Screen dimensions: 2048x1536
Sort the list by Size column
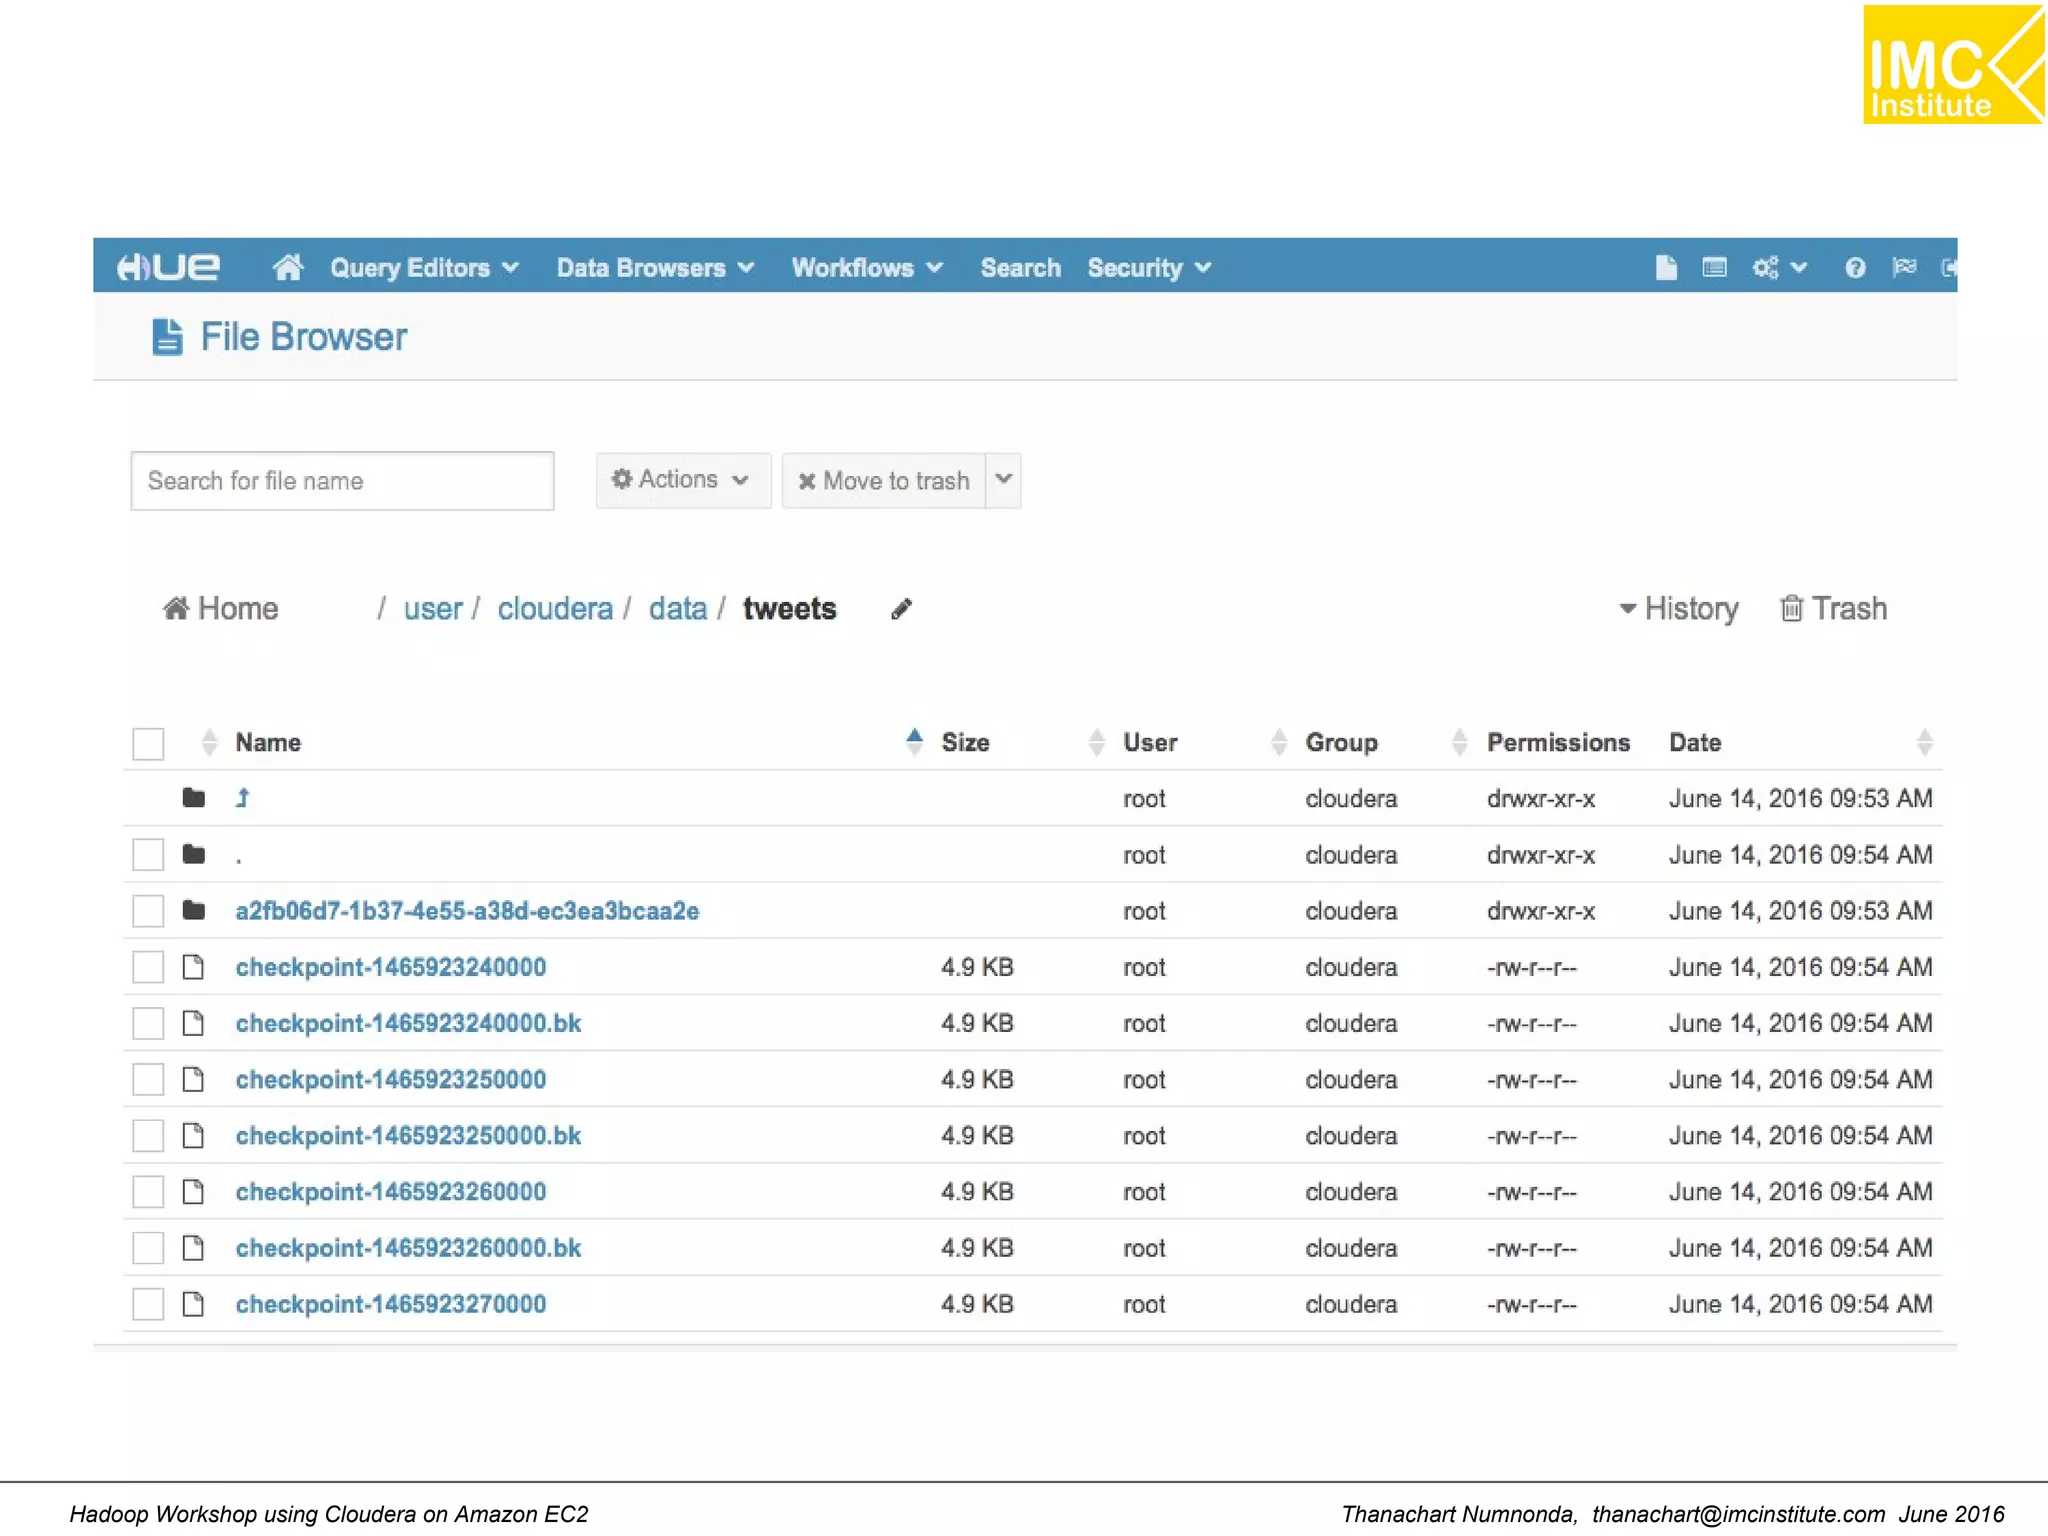point(965,743)
